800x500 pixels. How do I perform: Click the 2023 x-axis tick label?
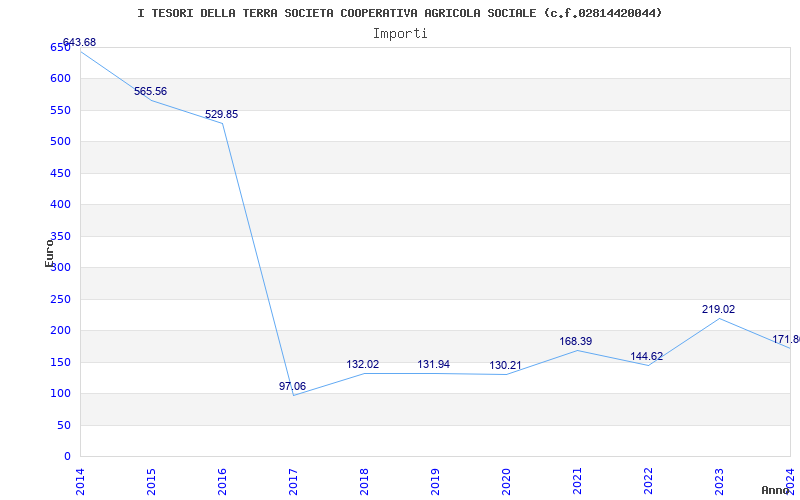click(x=719, y=481)
